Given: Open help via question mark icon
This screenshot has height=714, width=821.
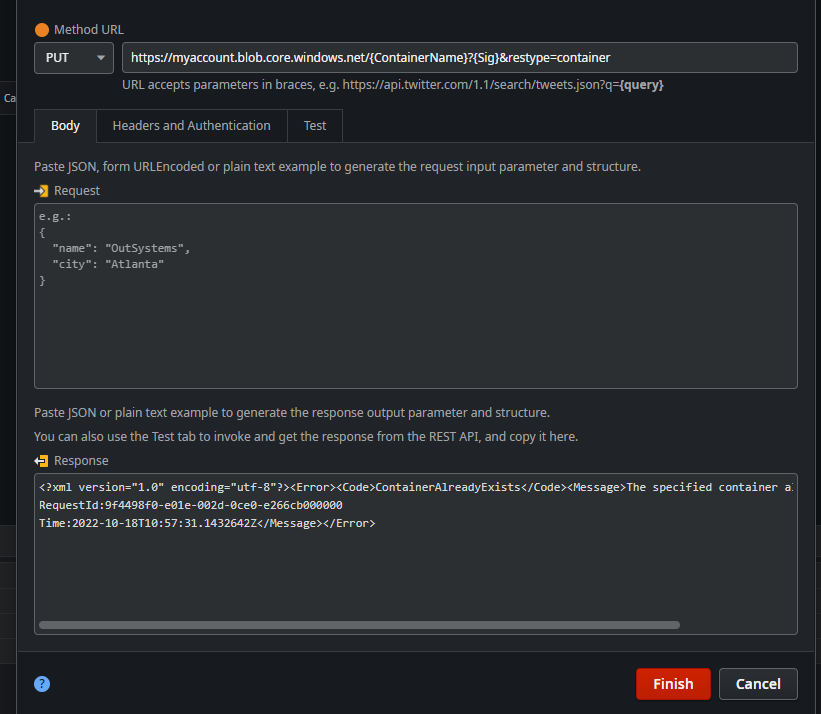Looking at the screenshot, I should coord(42,684).
